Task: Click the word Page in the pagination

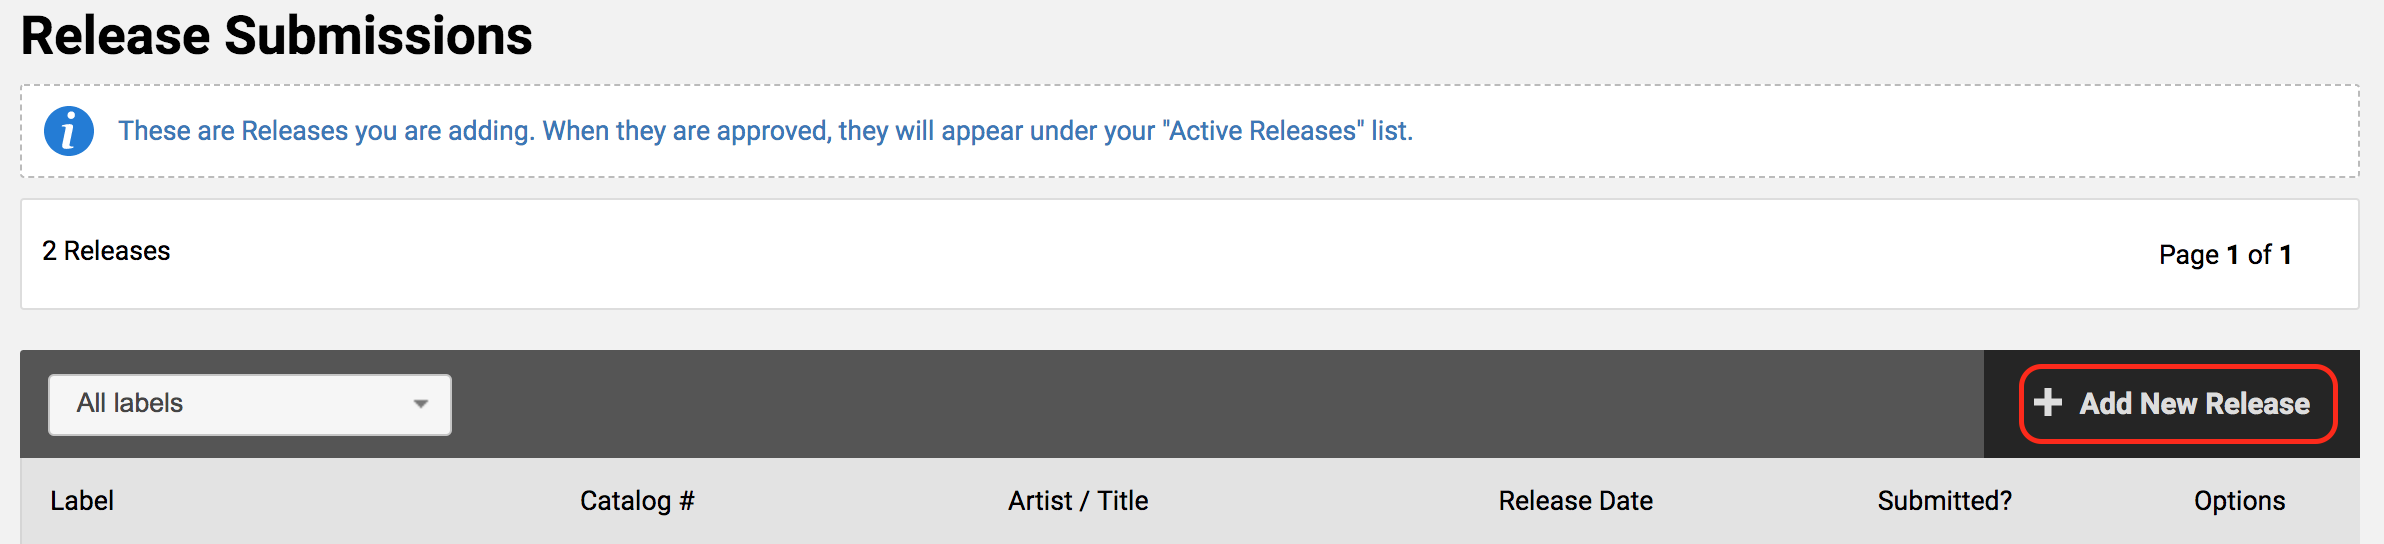Action: [2188, 255]
